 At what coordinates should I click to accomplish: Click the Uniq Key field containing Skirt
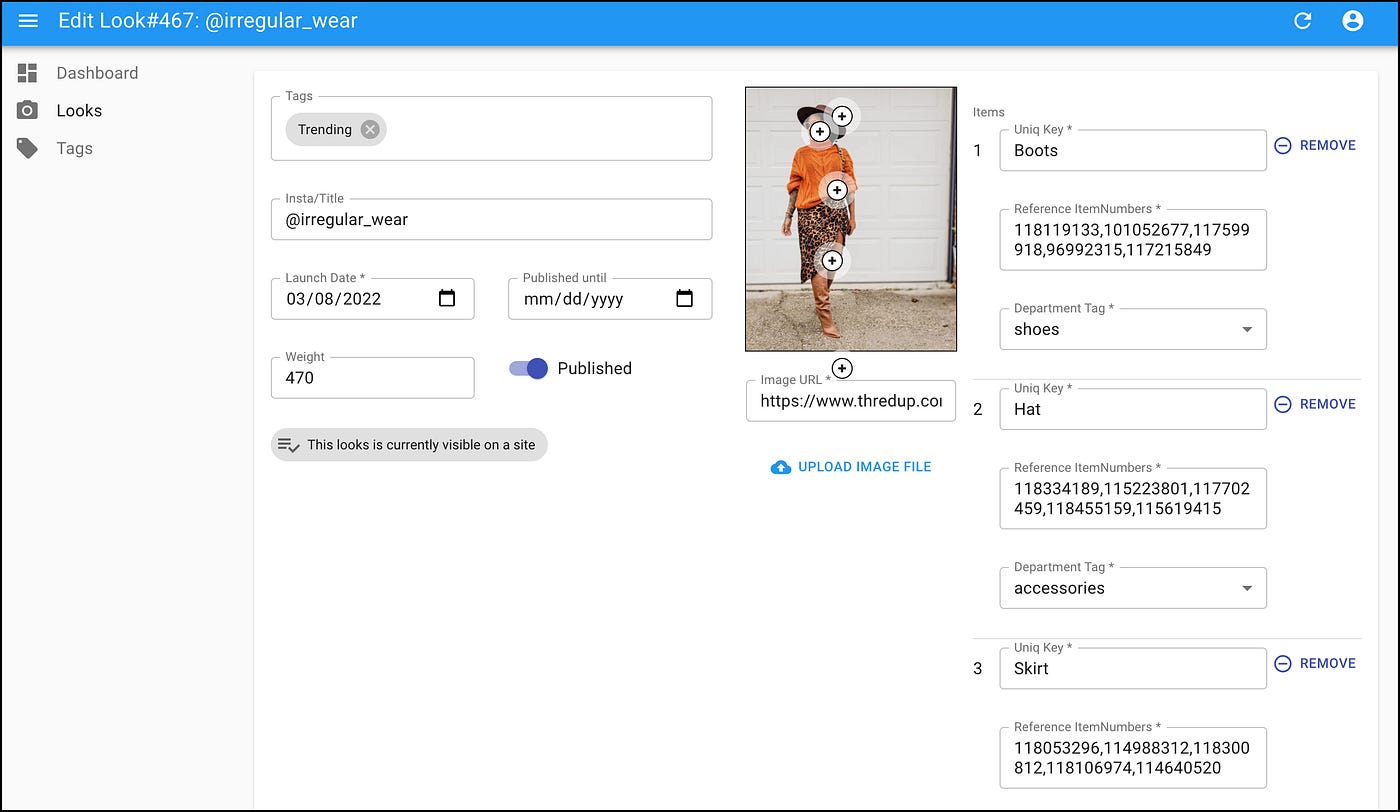point(1133,668)
